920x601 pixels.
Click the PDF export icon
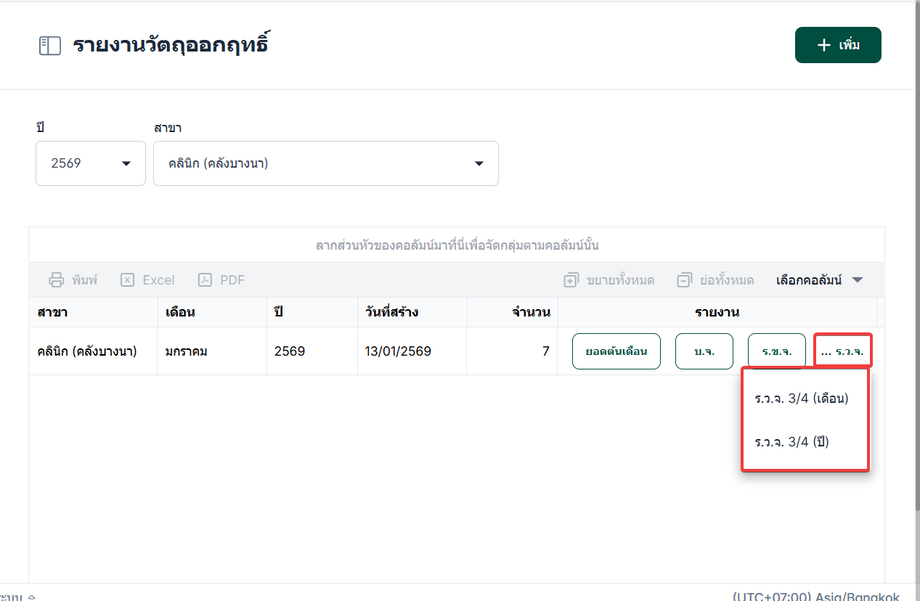[x=205, y=280]
